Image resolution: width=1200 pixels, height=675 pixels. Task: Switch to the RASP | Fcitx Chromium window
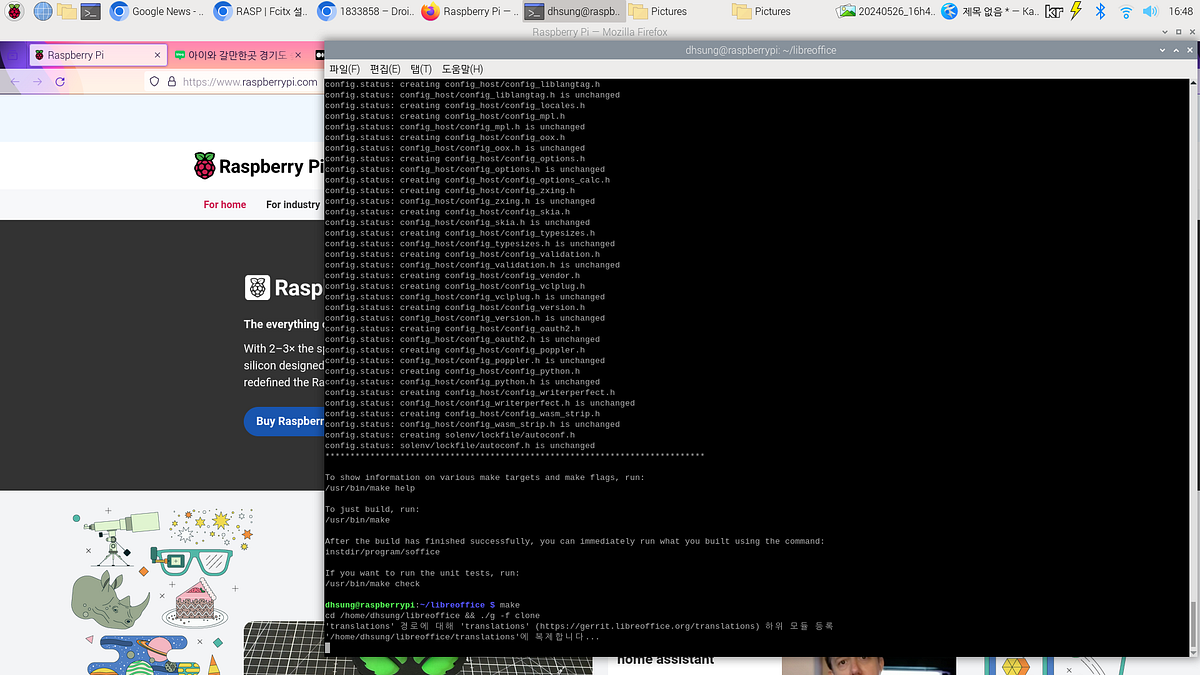(x=262, y=12)
